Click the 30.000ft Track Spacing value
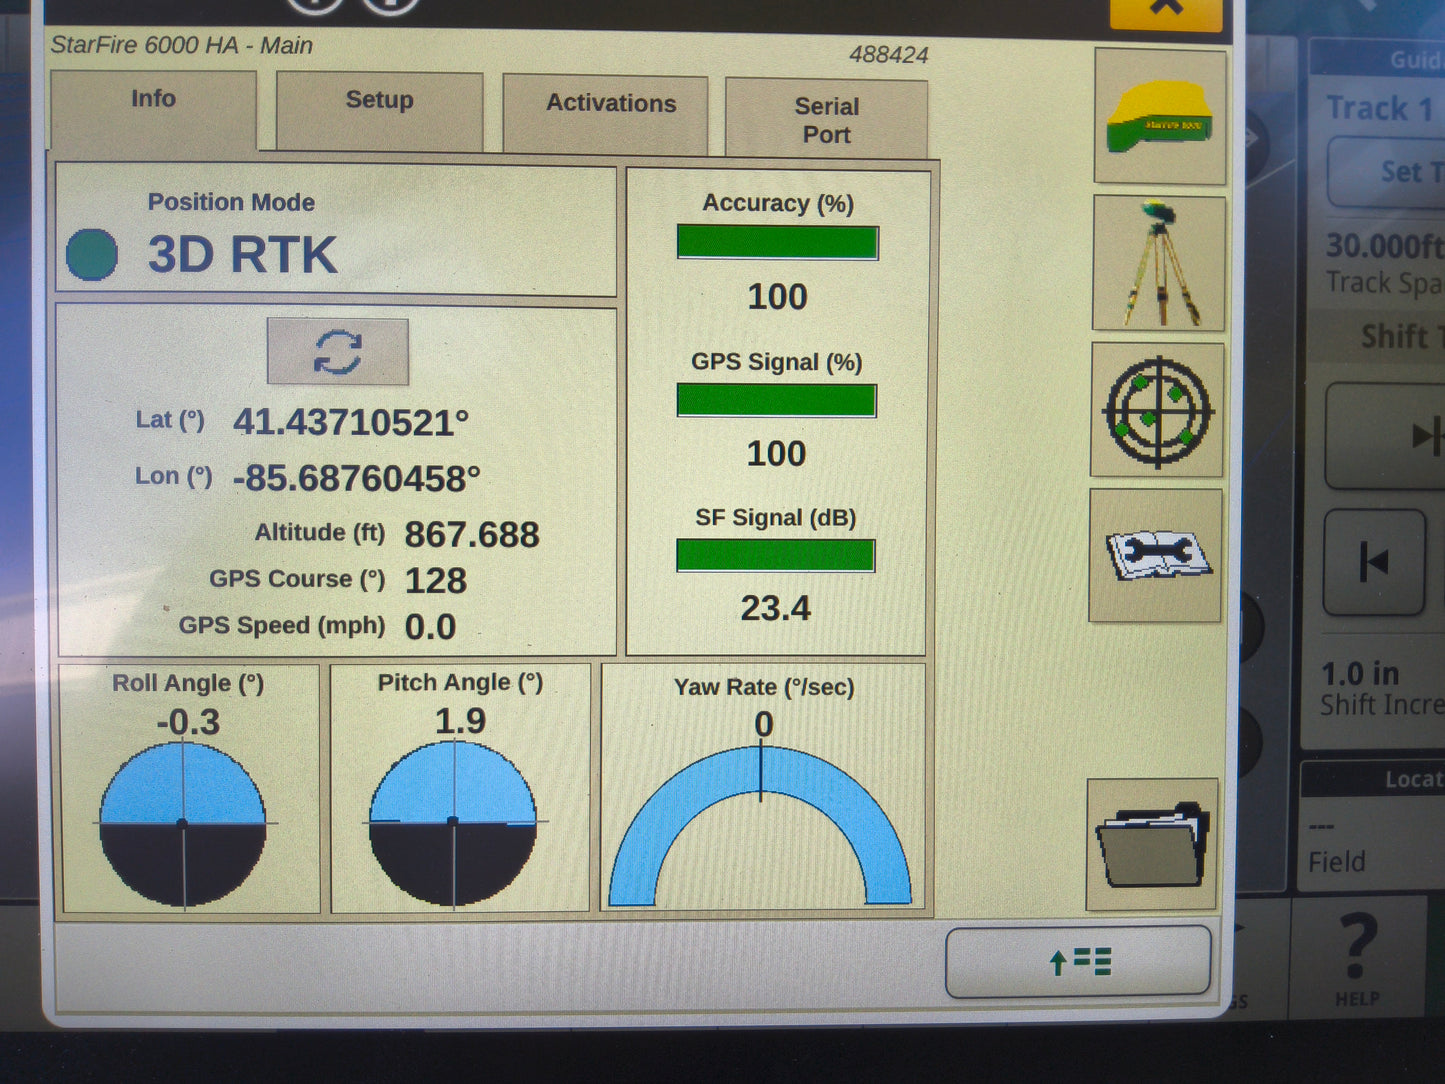The width and height of the screenshot is (1445, 1084). 1385,246
